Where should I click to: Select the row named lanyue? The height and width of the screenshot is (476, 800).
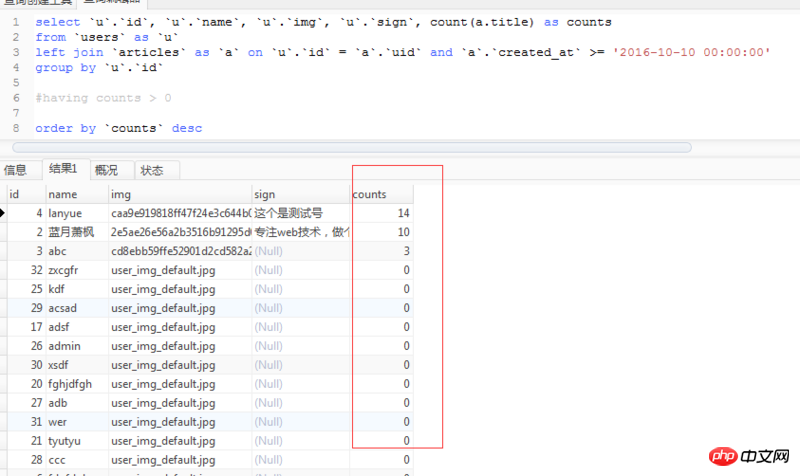tap(65, 213)
